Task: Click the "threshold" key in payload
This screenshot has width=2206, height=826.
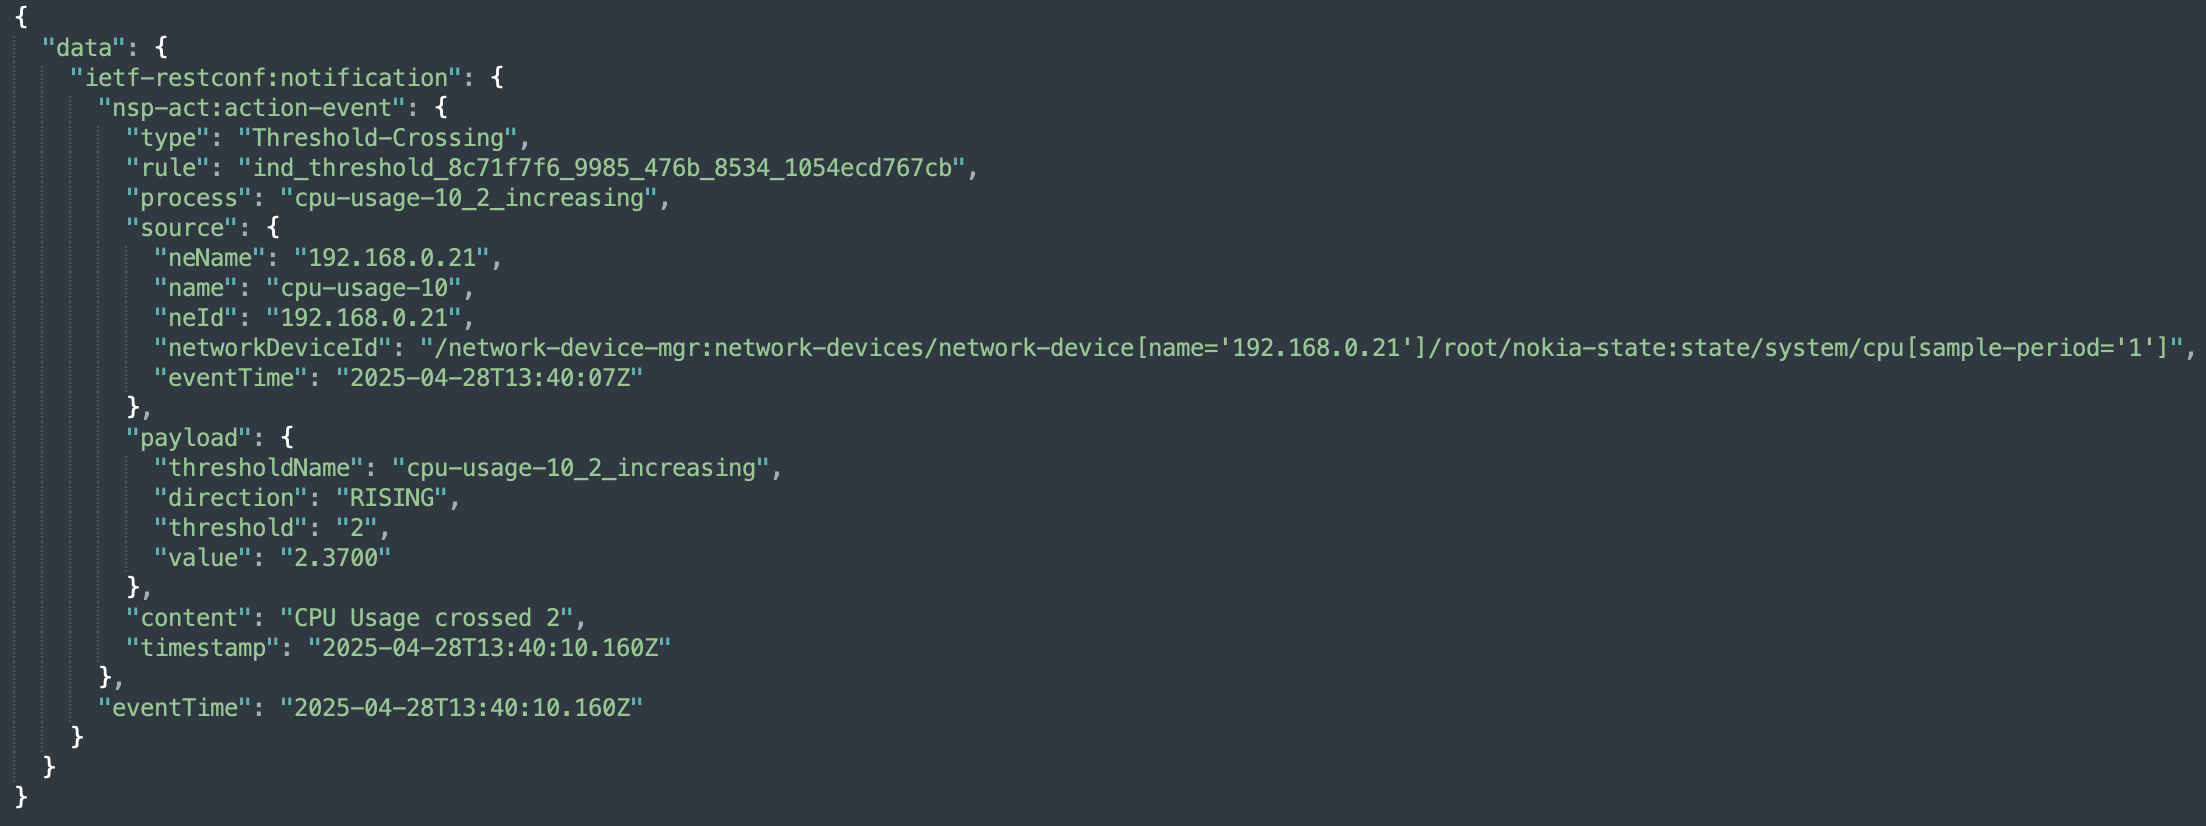Action: 230,528
